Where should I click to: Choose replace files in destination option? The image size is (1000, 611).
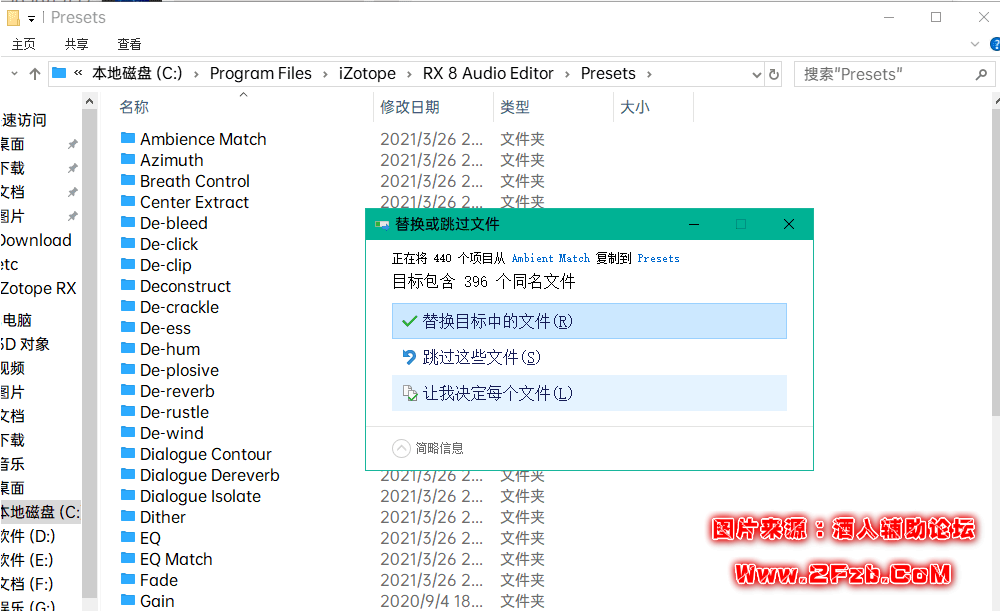pos(589,322)
